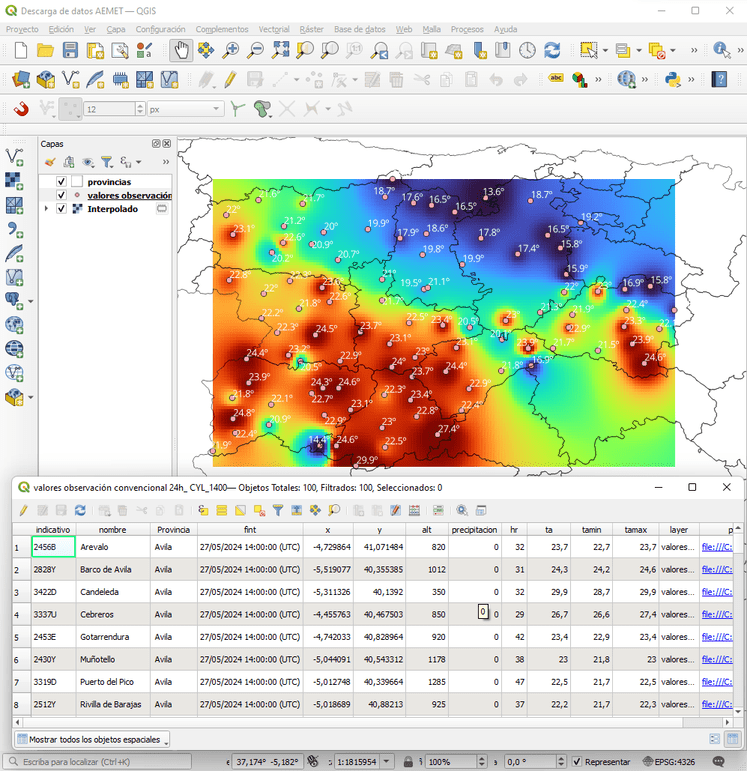Screen dimensions: 747x771
Task: Open the Vectorial menu
Action: [274, 29]
